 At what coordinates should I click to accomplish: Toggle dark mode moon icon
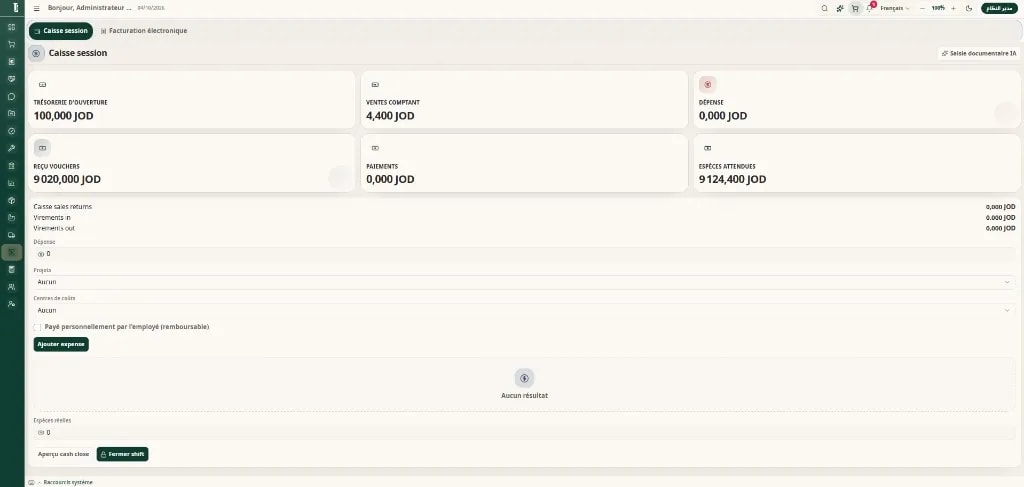[x=968, y=8]
